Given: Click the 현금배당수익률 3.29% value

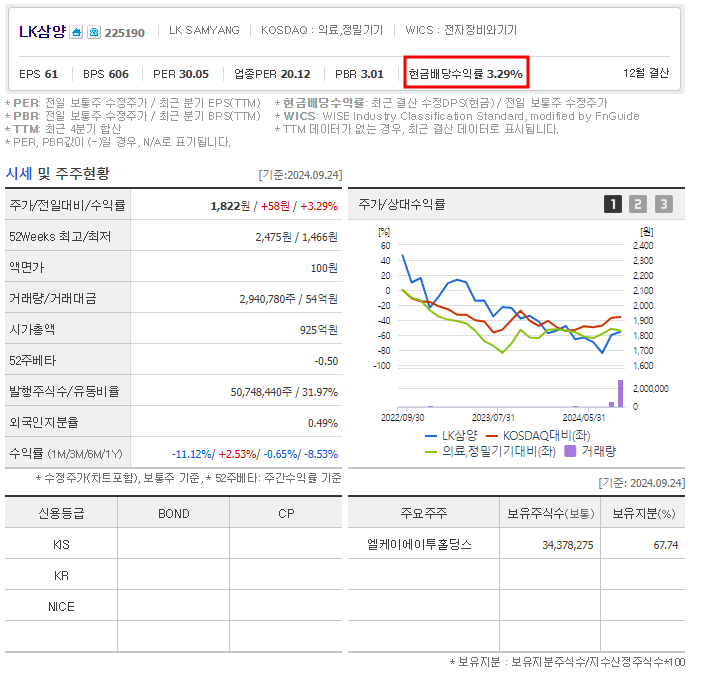Looking at the screenshot, I should [466, 74].
